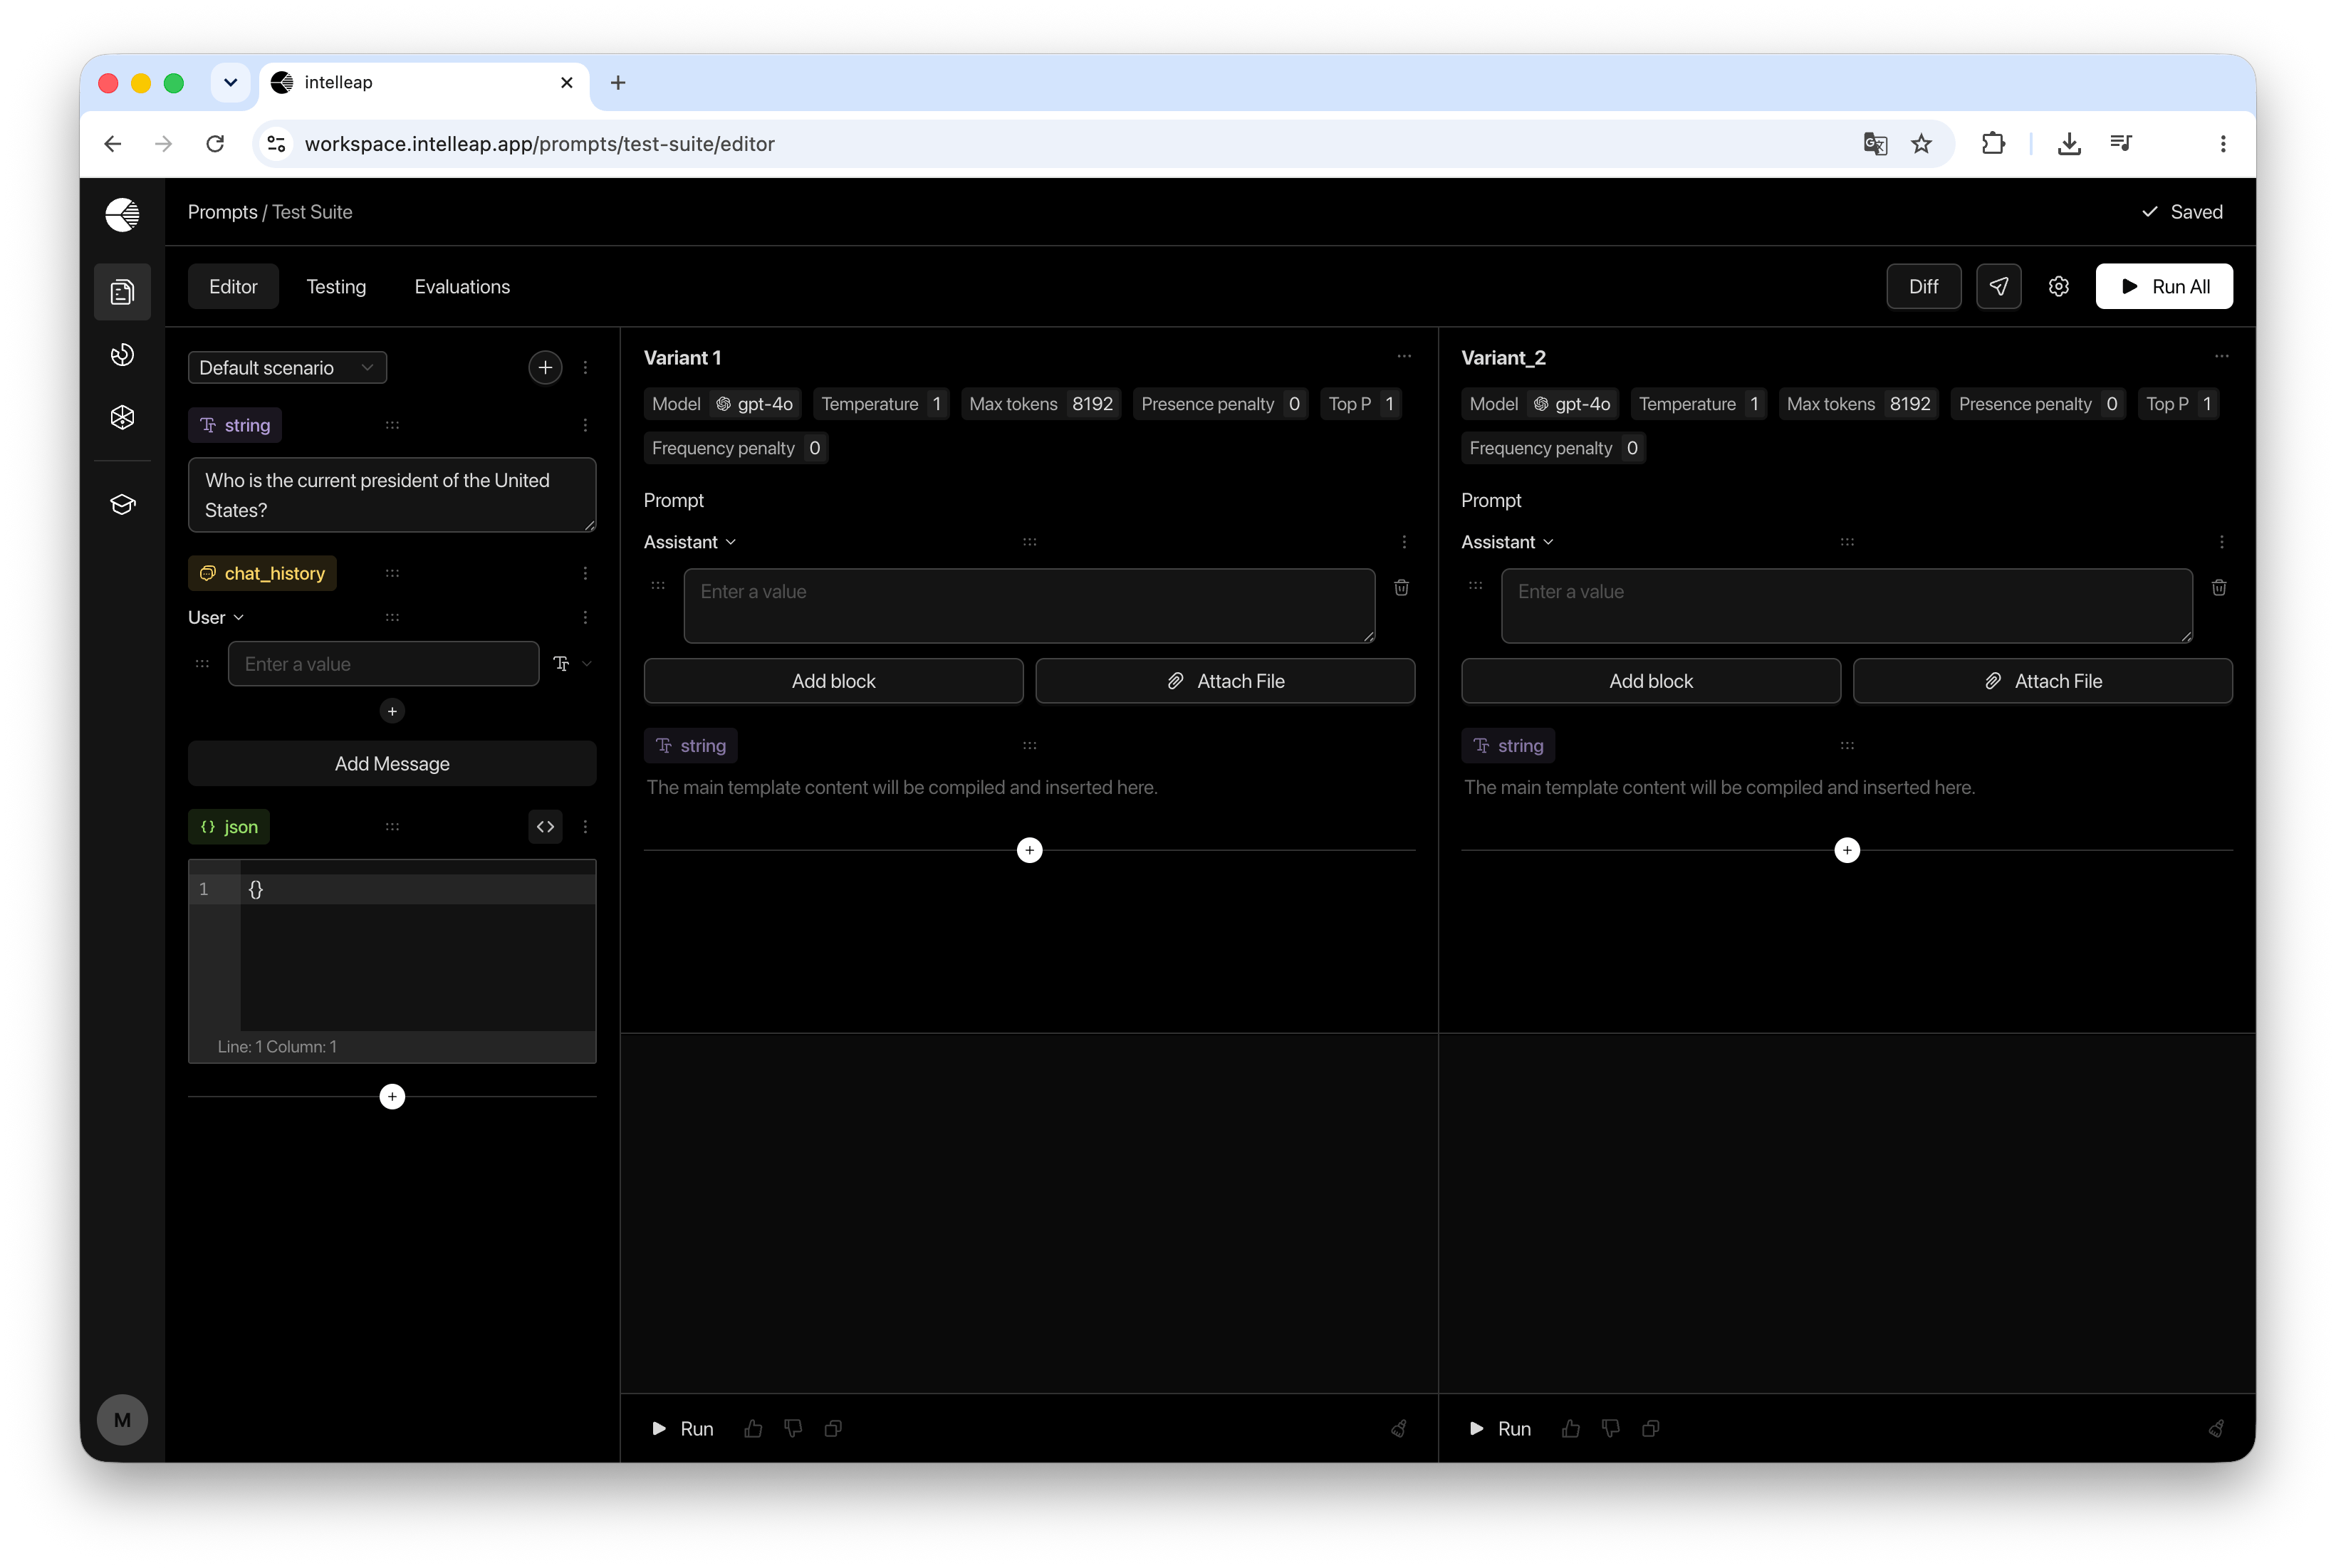The height and width of the screenshot is (1568, 2336).
Task: Click the Run All button
Action: click(x=2164, y=287)
